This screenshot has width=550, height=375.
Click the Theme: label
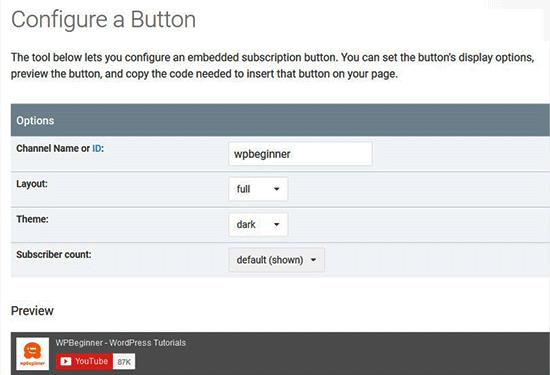pos(32,219)
